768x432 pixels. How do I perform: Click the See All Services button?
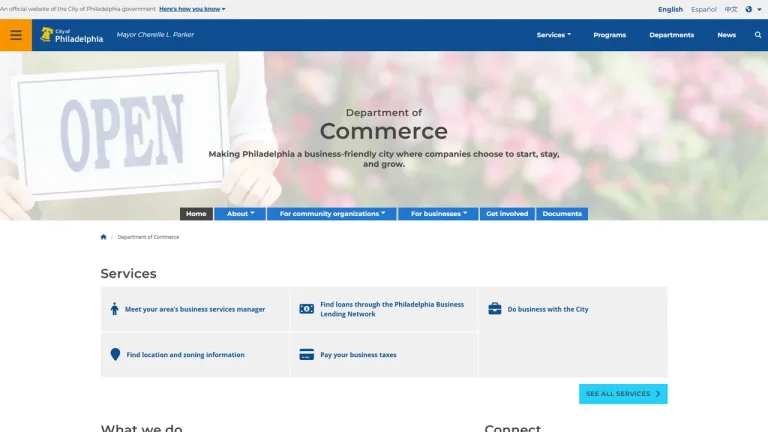623,394
